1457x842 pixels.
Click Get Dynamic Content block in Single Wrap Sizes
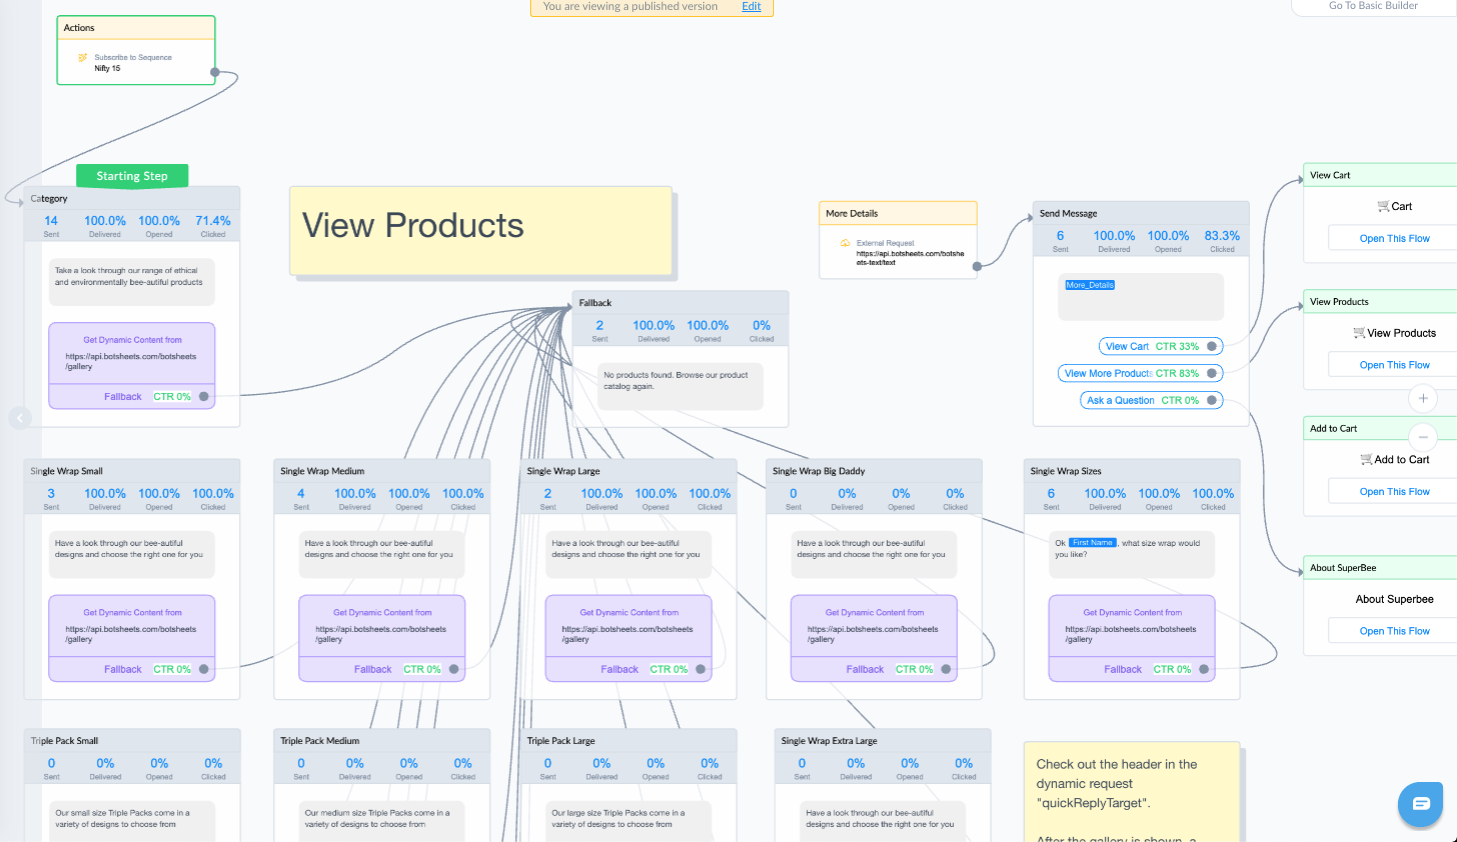click(1132, 638)
